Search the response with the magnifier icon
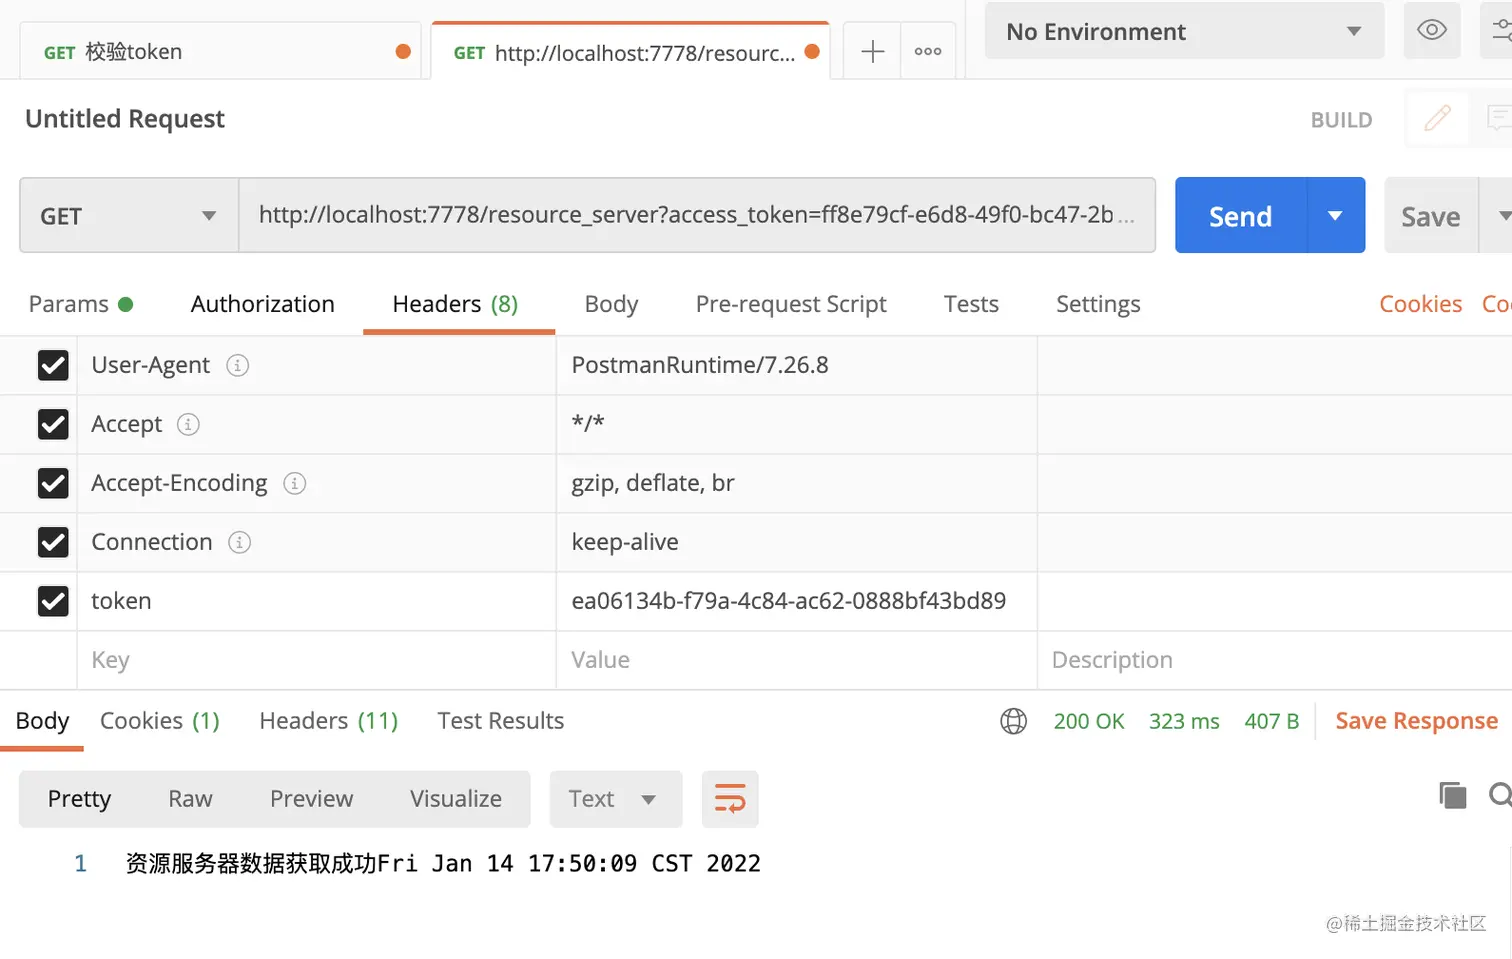This screenshot has width=1512, height=959. pos(1498,795)
